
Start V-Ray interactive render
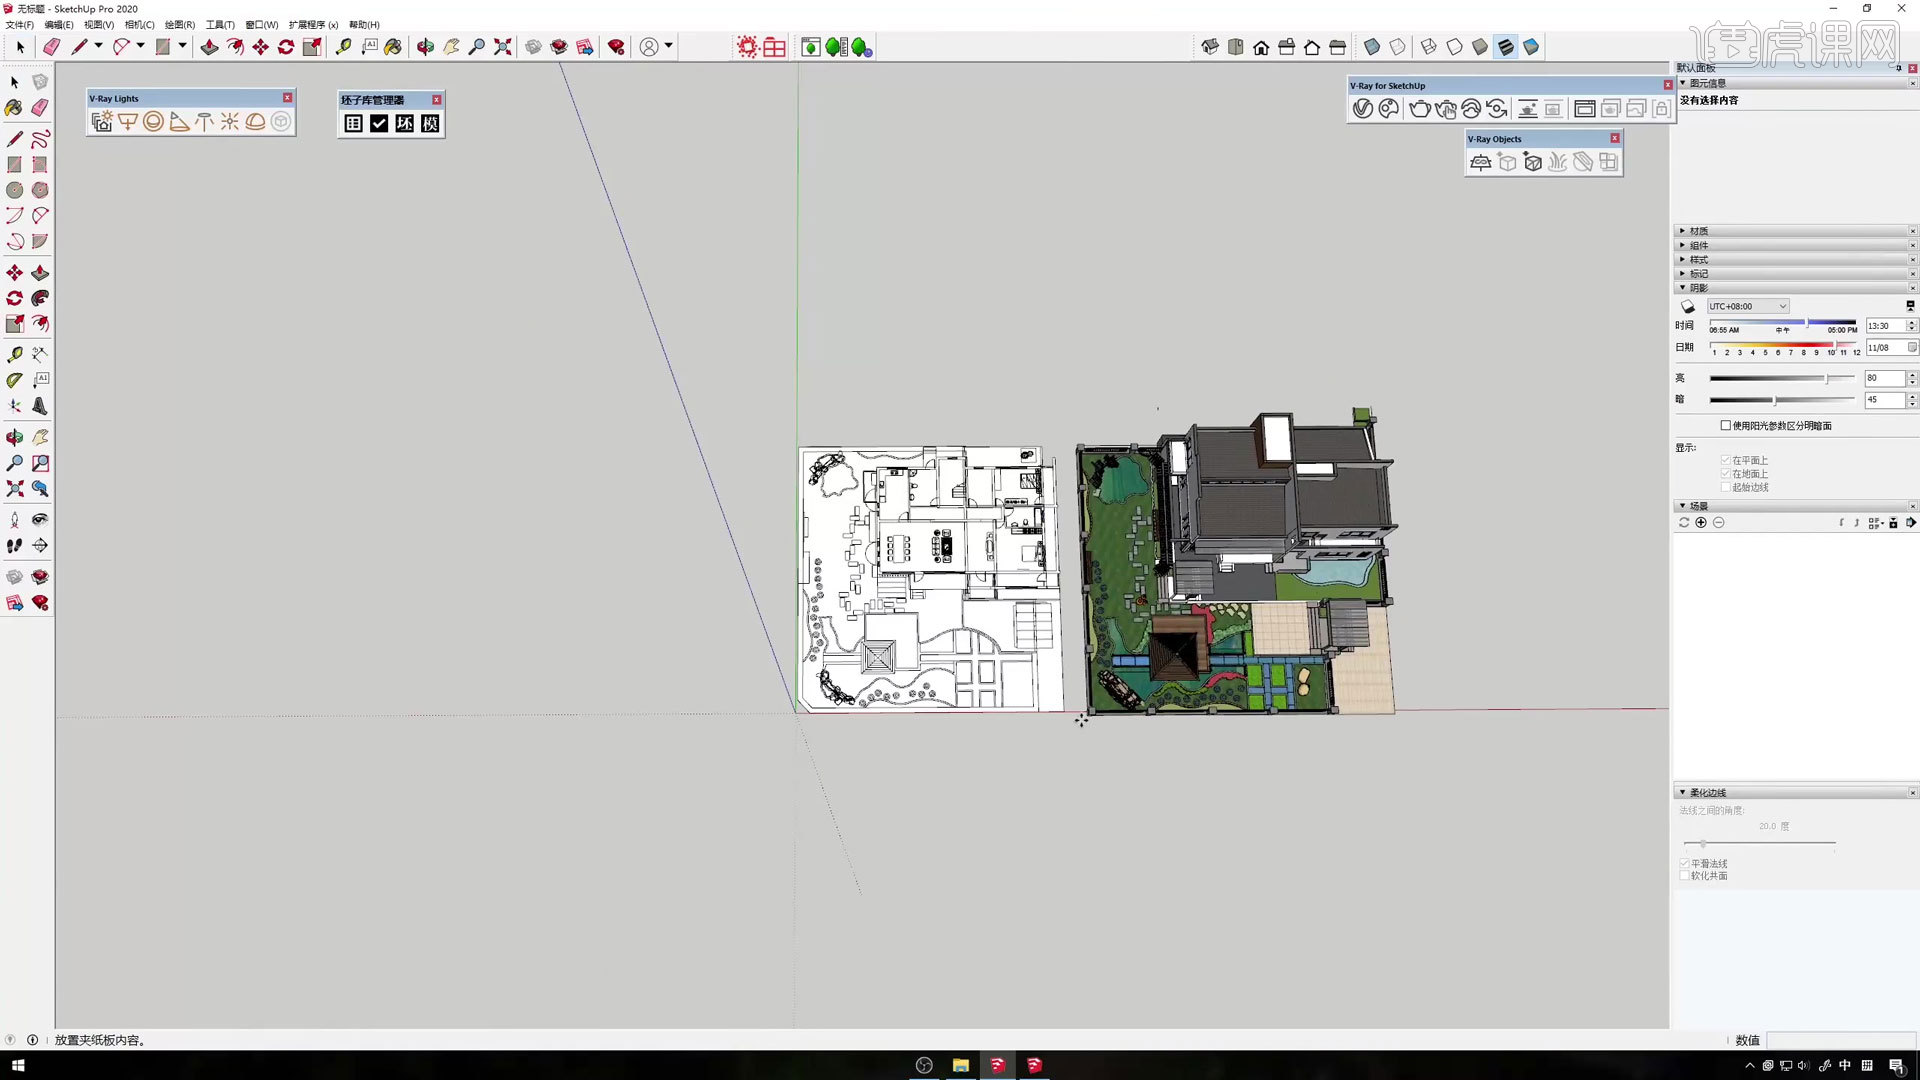[1446, 109]
